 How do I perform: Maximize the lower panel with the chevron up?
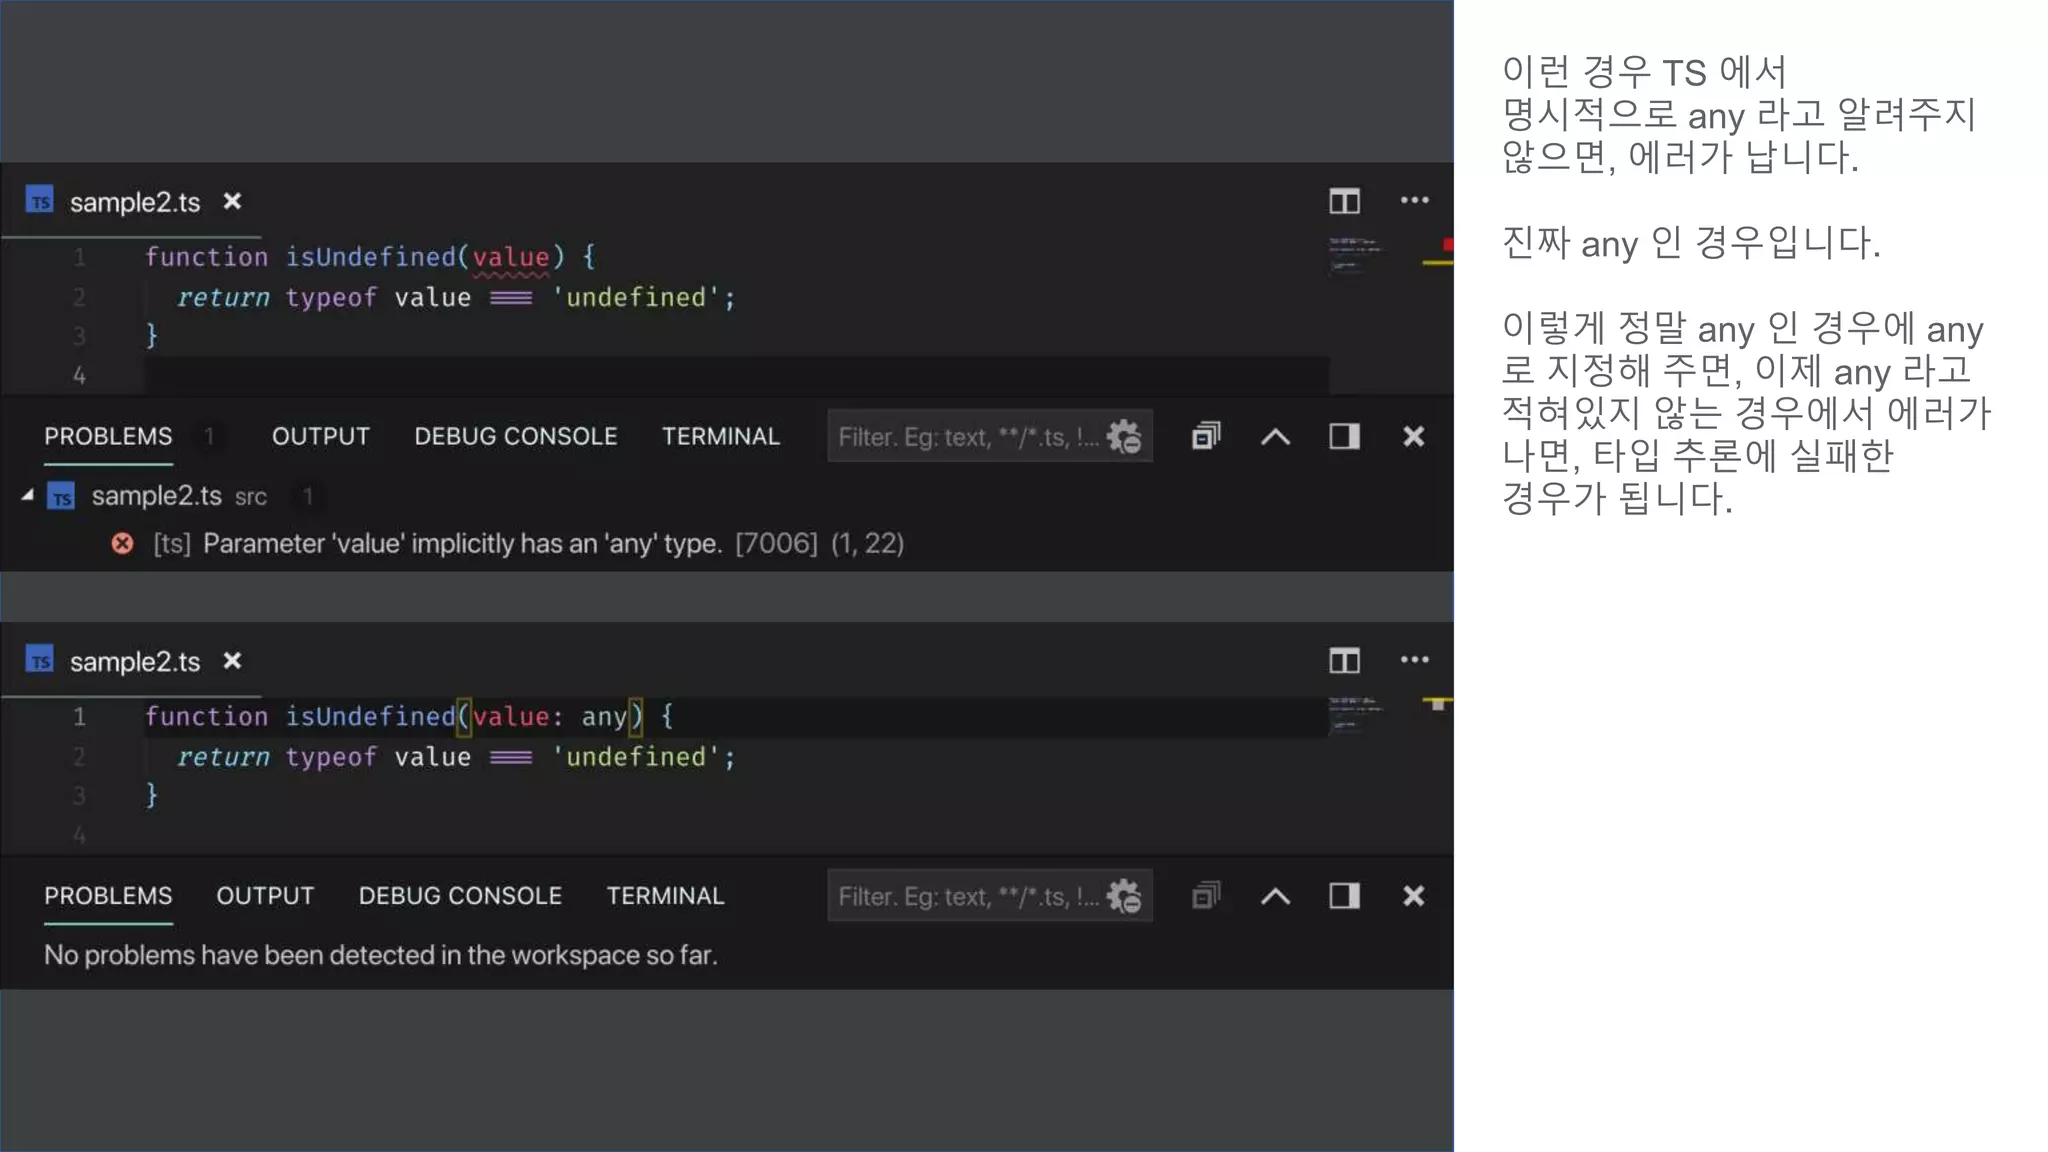pyautogui.click(x=1275, y=896)
